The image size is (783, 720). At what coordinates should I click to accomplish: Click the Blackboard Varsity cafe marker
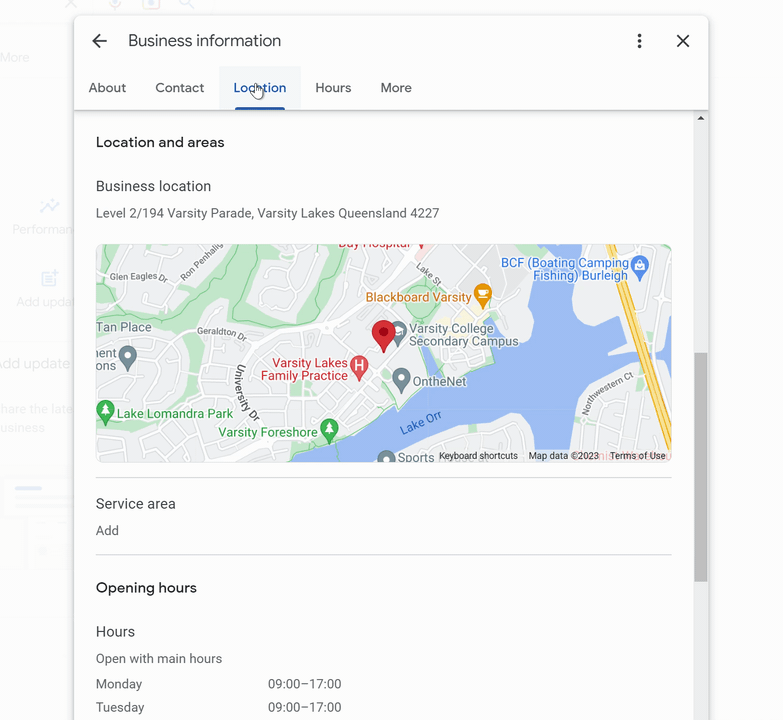pos(482,295)
